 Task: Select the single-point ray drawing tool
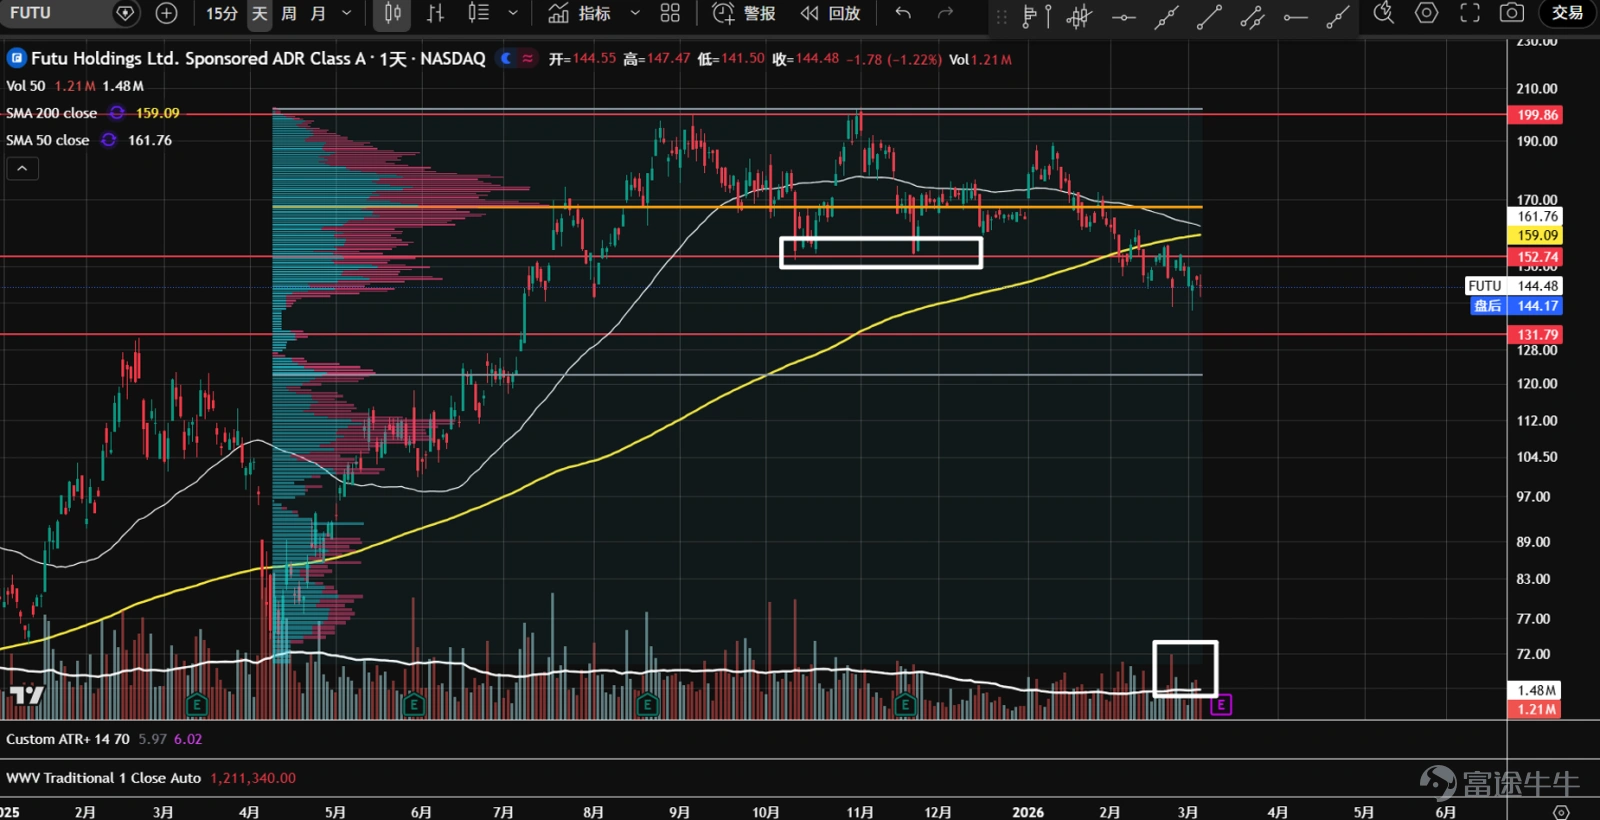1338,16
